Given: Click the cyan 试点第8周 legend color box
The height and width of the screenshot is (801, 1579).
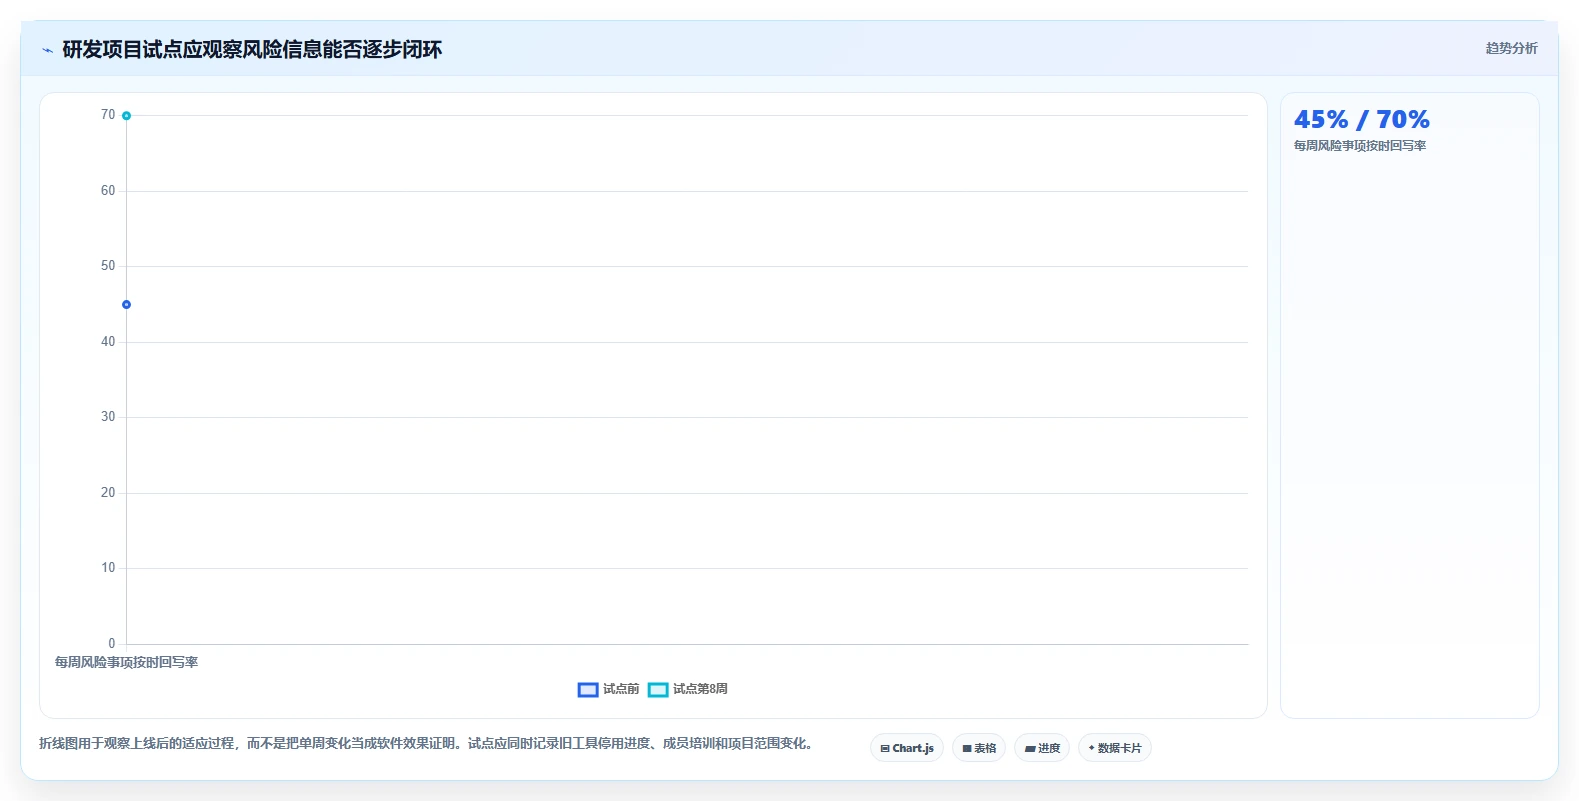Looking at the screenshot, I should [658, 690].
